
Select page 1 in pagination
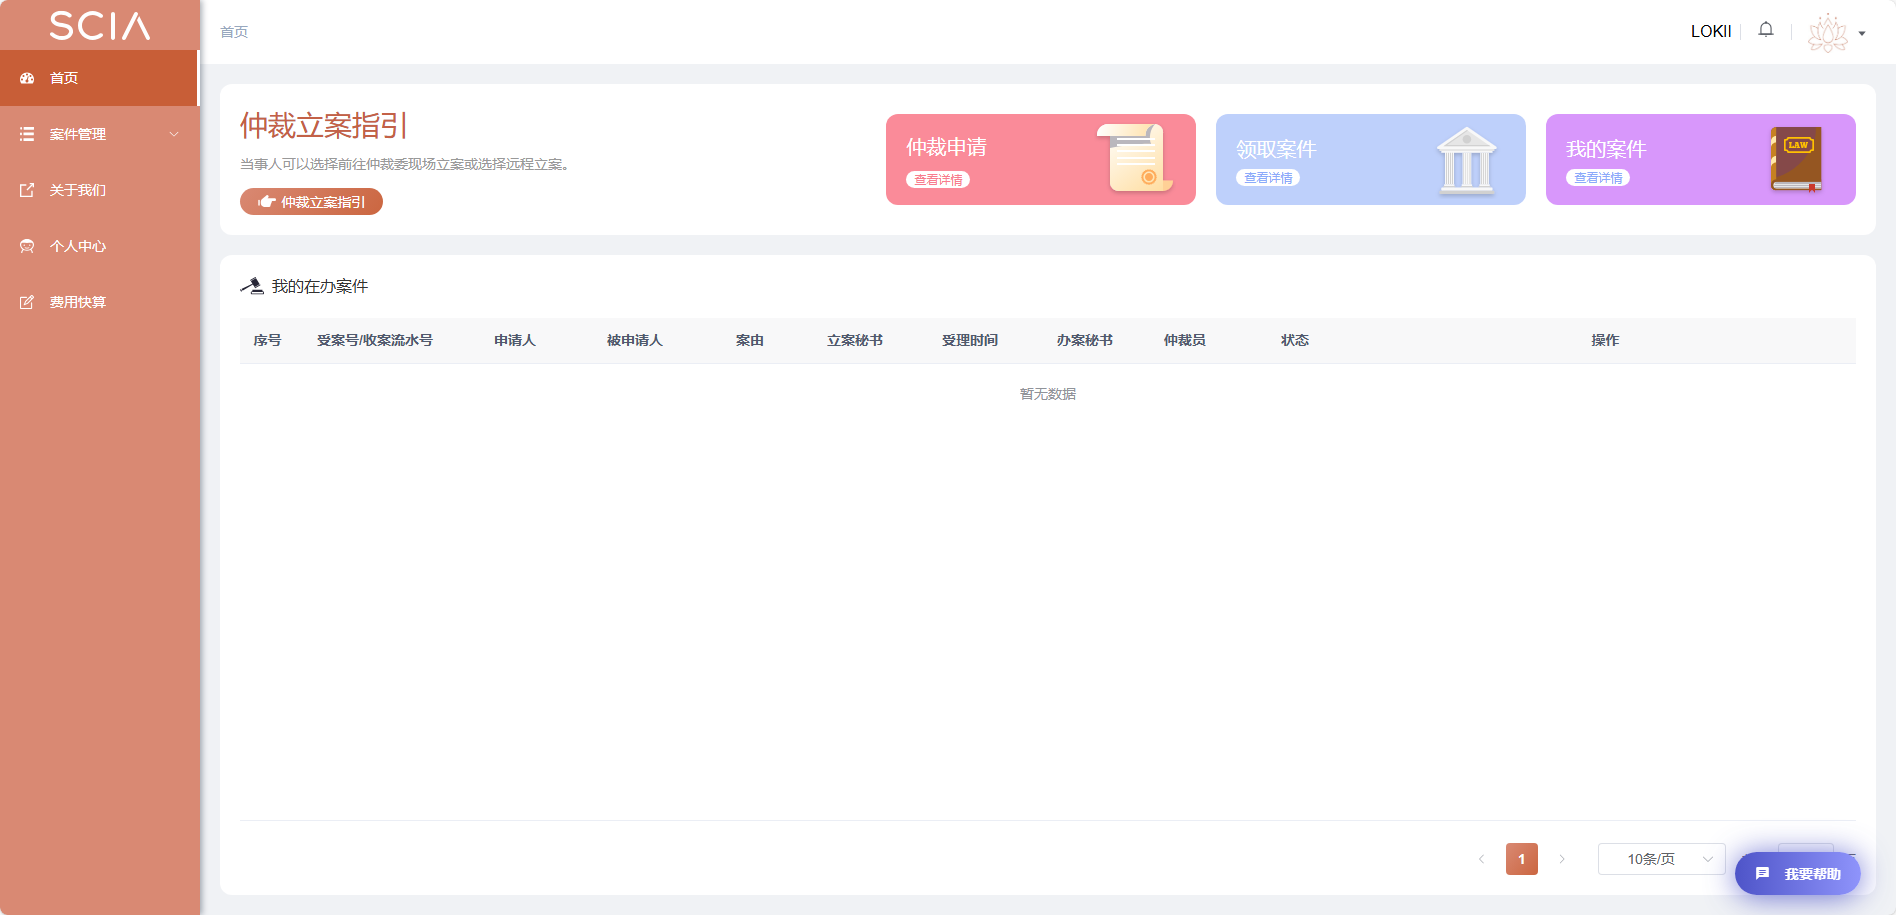pyautogui.click(x=1521, y=859)
